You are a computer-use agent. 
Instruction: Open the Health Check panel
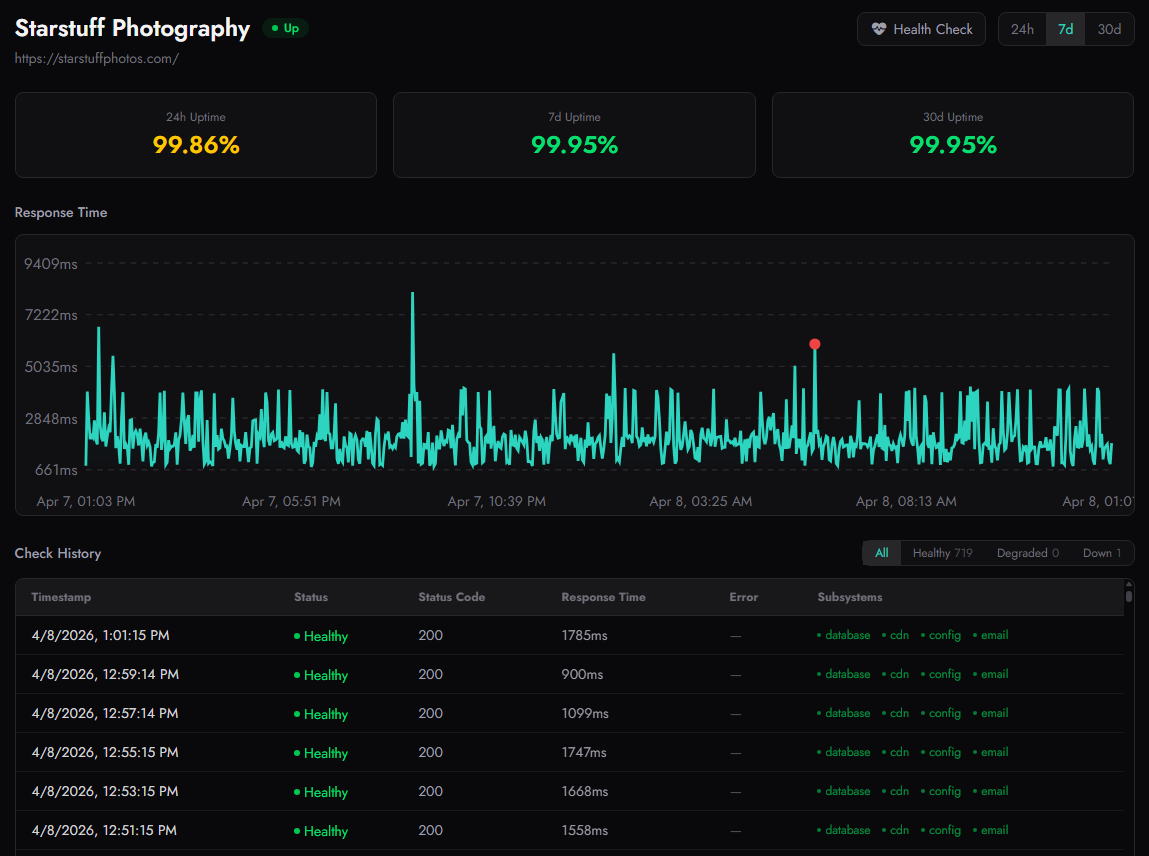click(921, 29)
